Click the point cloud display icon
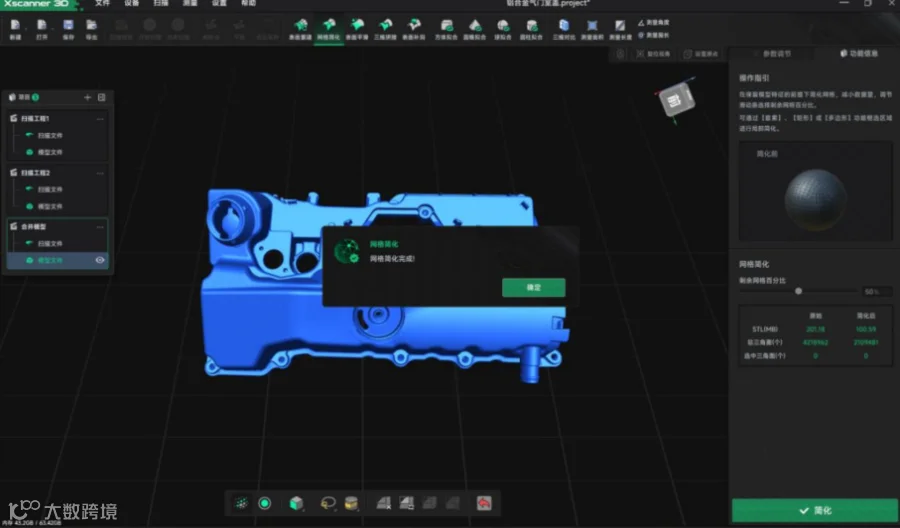 click(242, 503)
